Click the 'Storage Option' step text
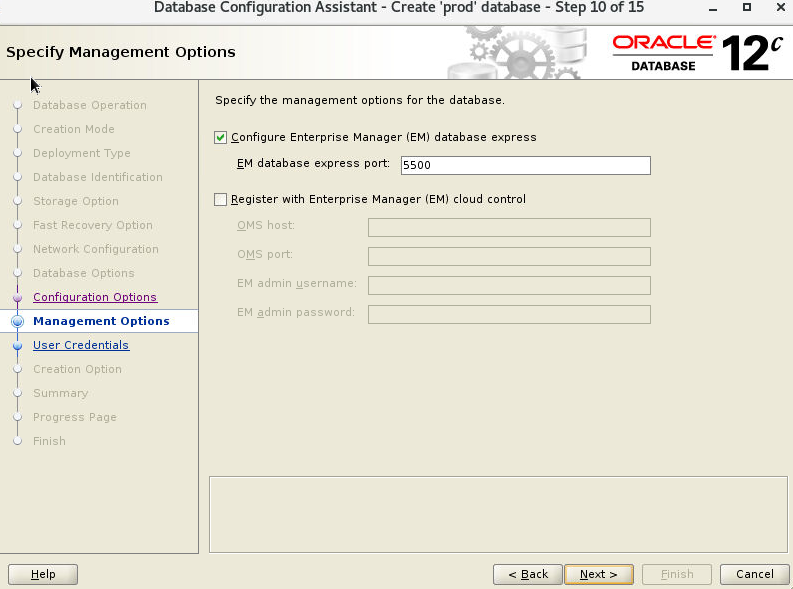The width and height of the screenshot is (793, 589). tap(76, 201)
